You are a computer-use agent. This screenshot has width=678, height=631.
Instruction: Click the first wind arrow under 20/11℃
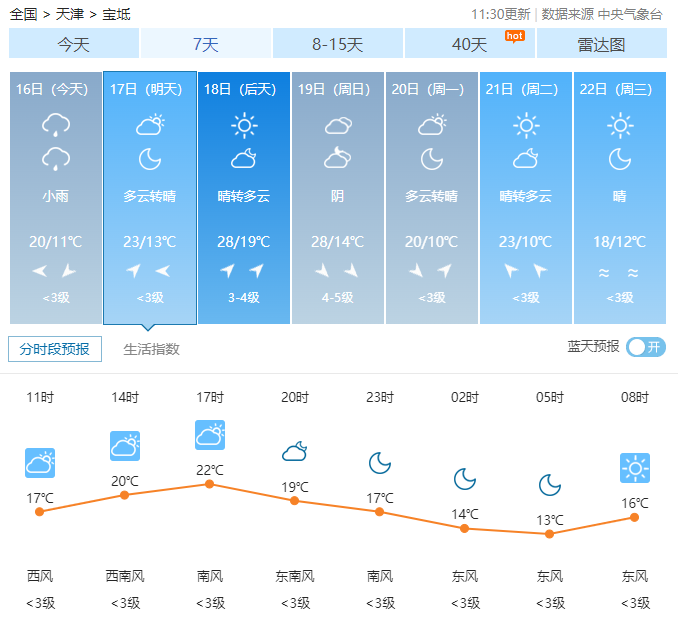coord(40,271)
